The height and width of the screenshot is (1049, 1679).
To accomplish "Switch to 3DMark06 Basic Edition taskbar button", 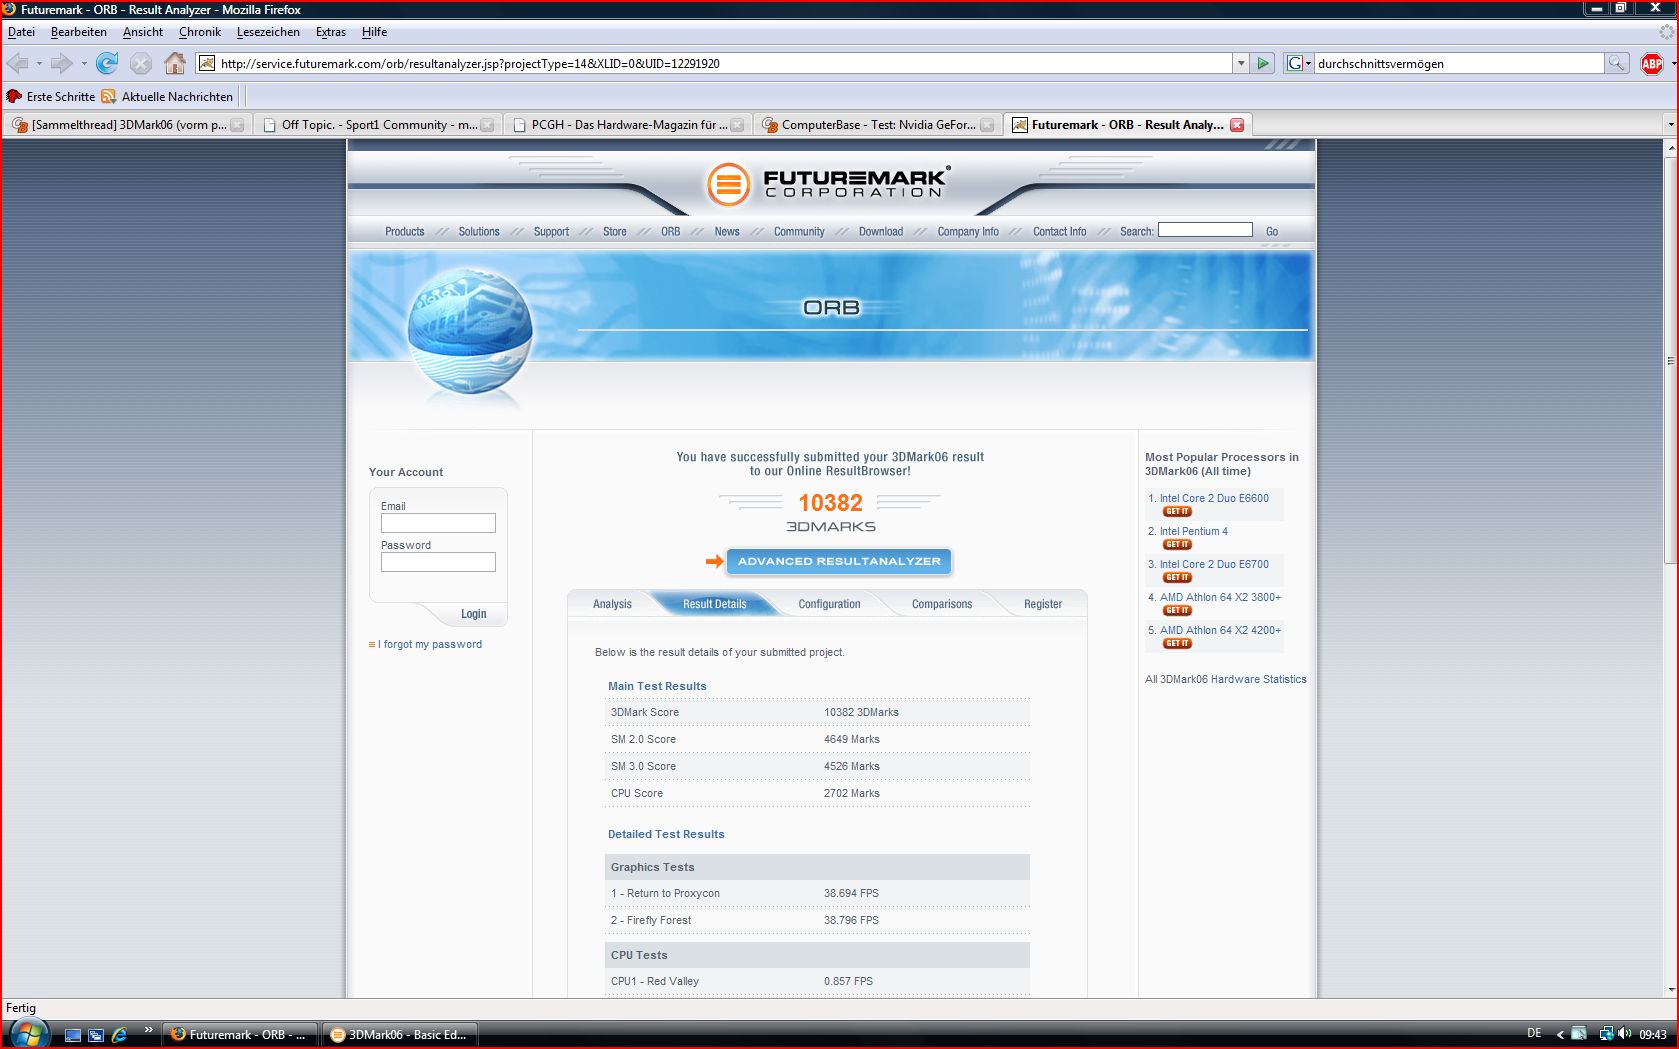I will (x=400, y=1035).
